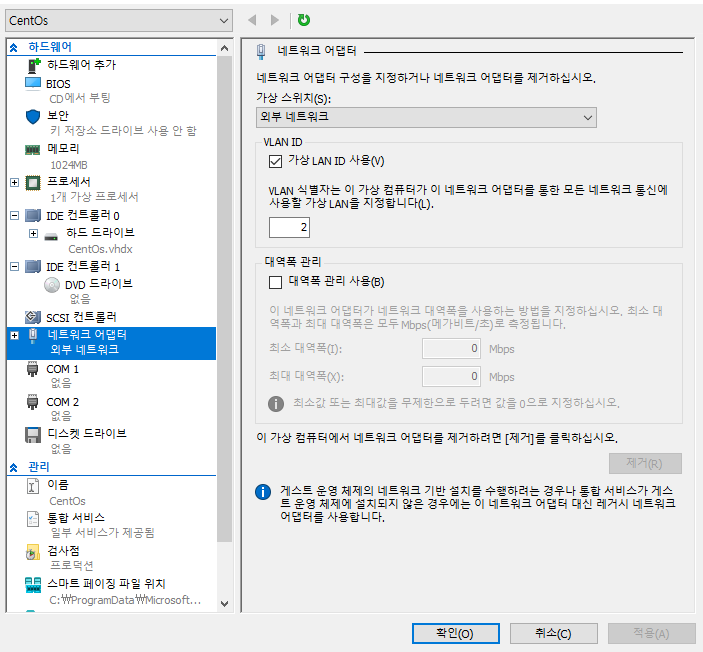The width and height of the screenshot is (703, 652).
Task: Expand the 네트워크 어댑터 tree node
Action: coord(14,335)
